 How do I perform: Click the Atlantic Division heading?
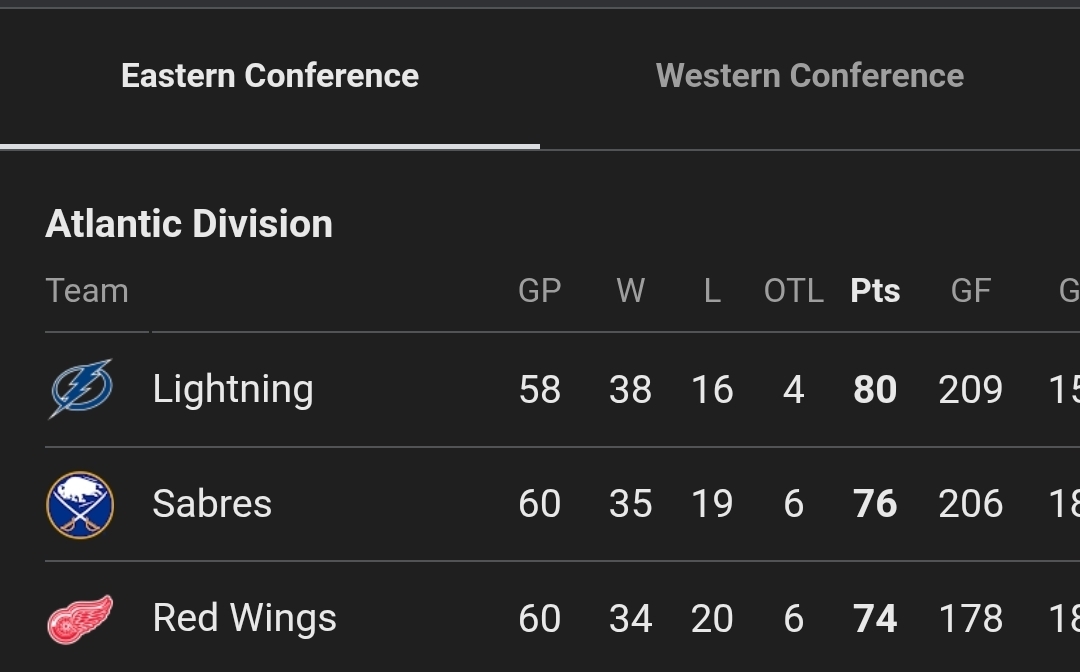[x=189, y=224]
